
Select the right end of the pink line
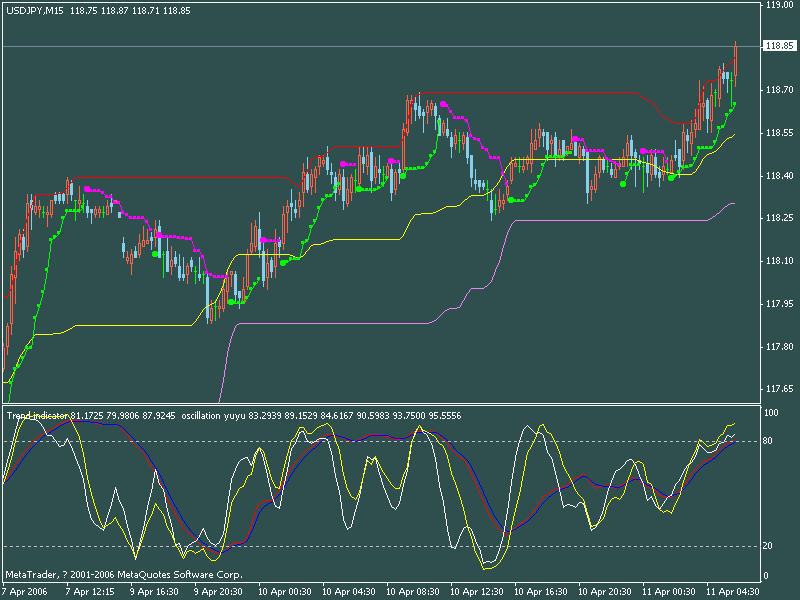tap(732, 203)
